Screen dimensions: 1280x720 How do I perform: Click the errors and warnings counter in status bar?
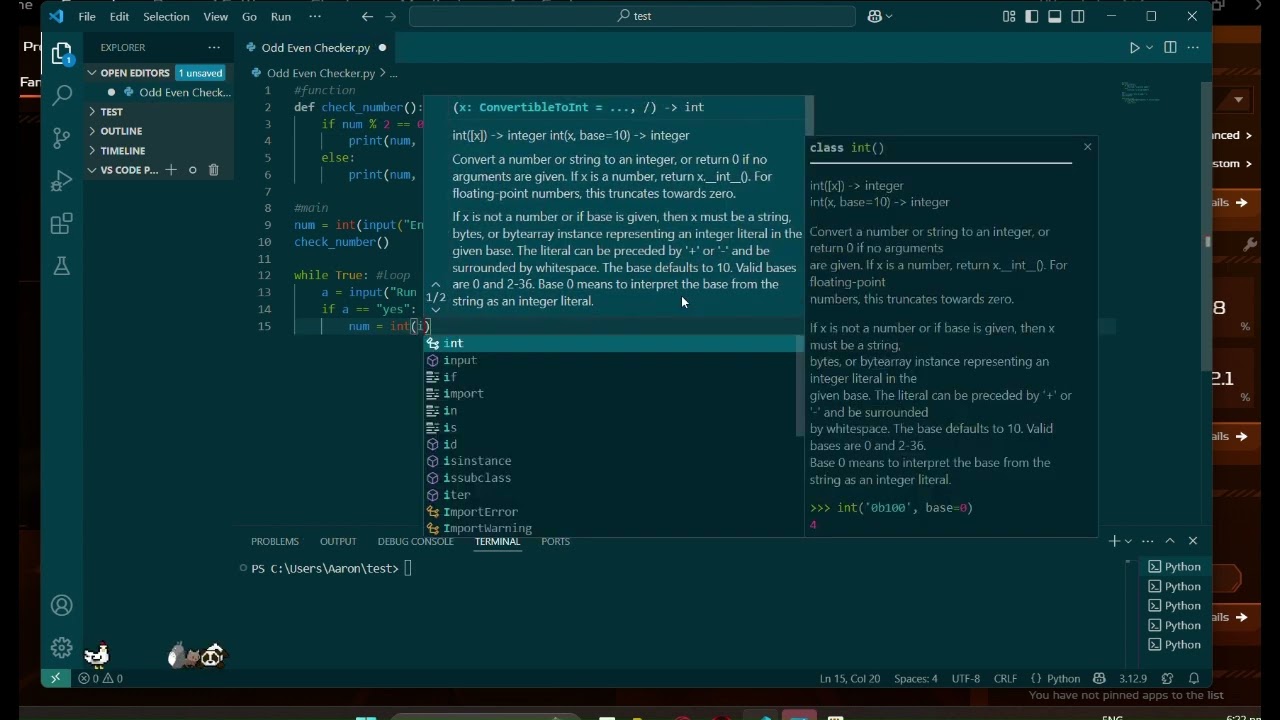click(100, 678)
